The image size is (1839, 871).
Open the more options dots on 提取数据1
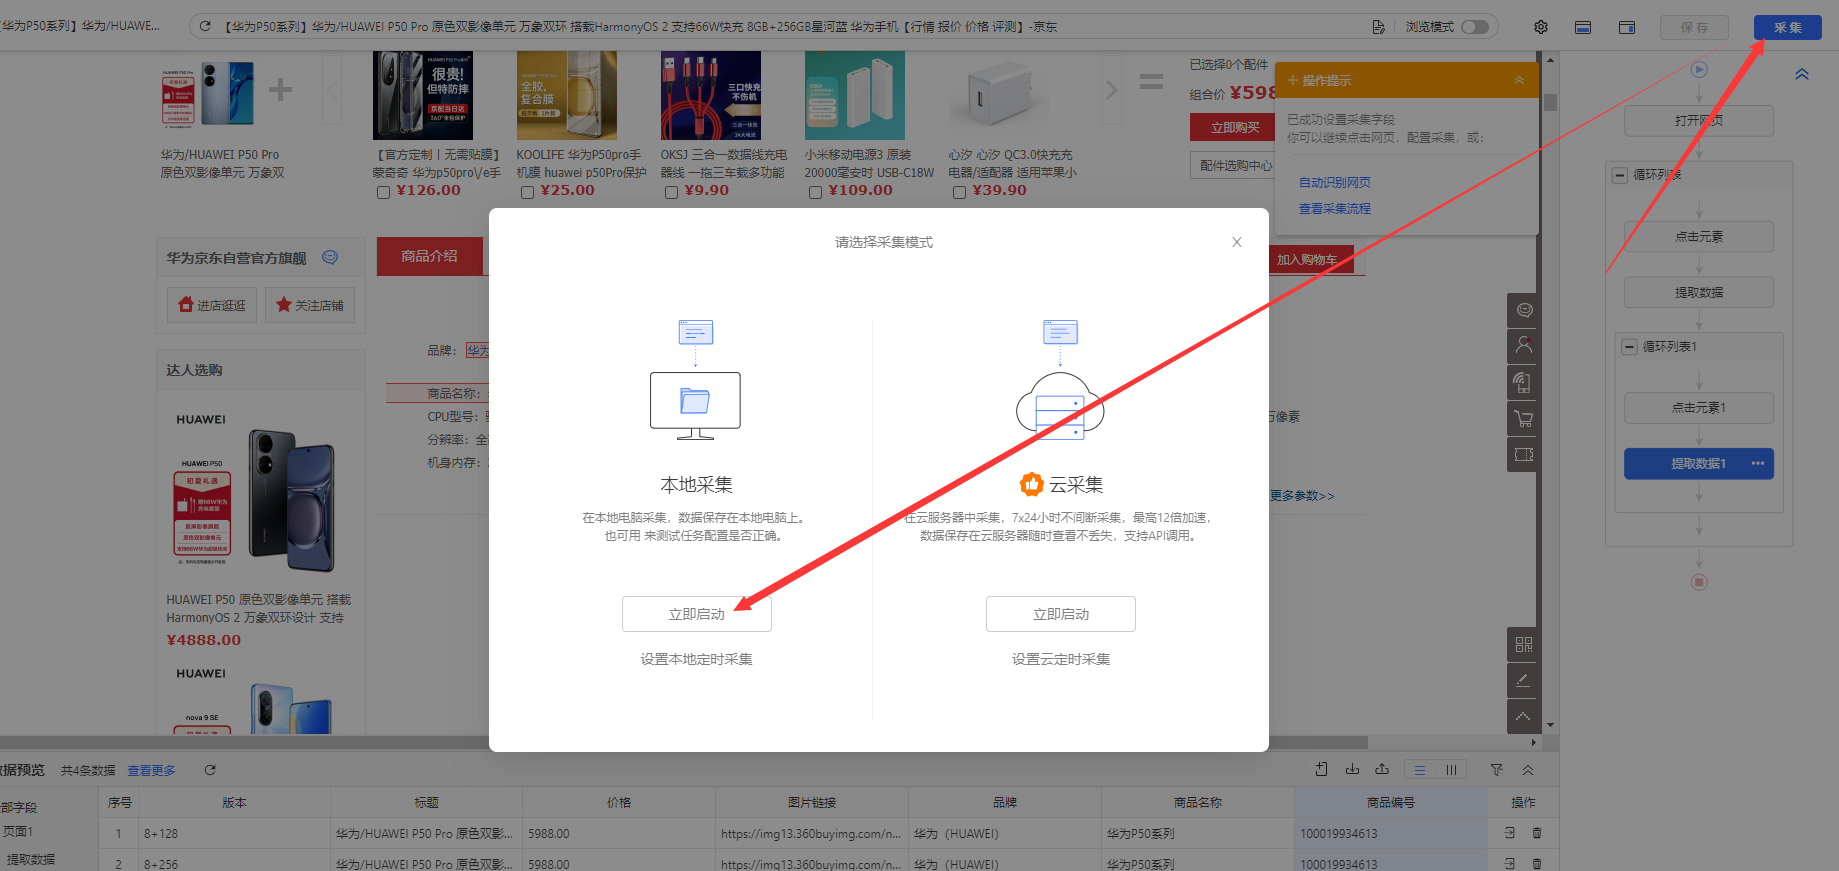tap(1758, 463)
